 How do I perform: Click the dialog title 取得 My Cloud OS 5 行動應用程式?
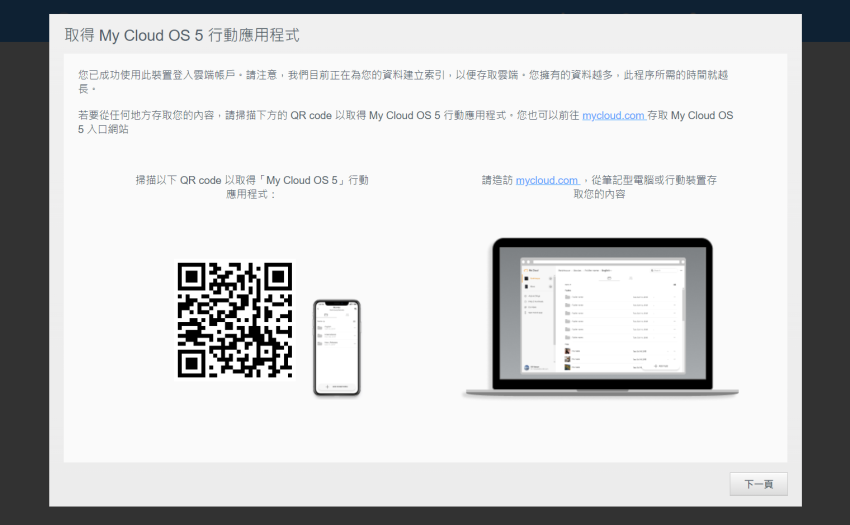(x=182, y=35)
